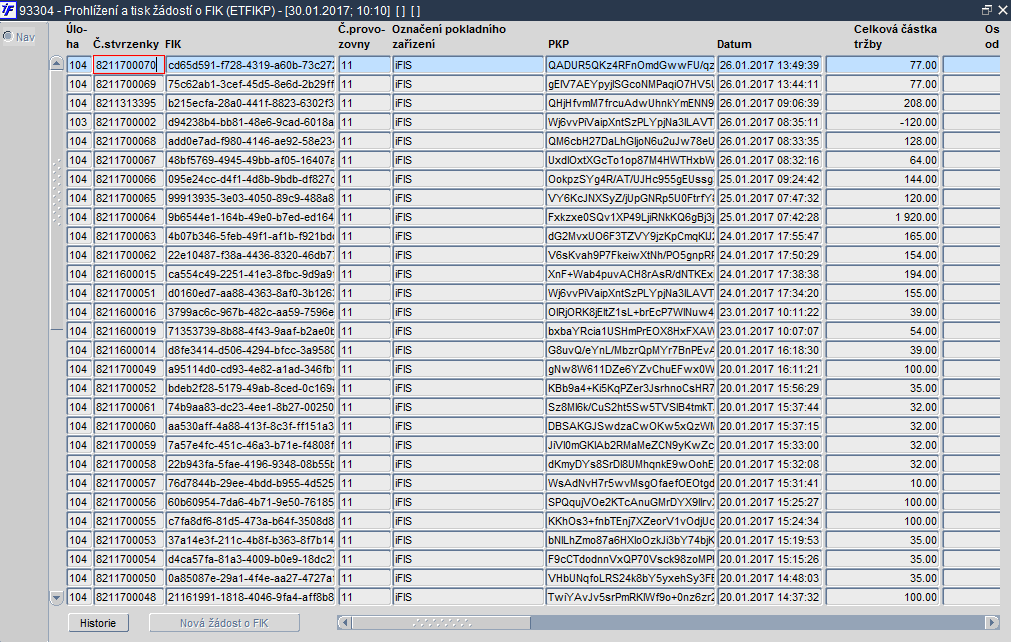Select receipt number 8211700062

tap(129, 255)
